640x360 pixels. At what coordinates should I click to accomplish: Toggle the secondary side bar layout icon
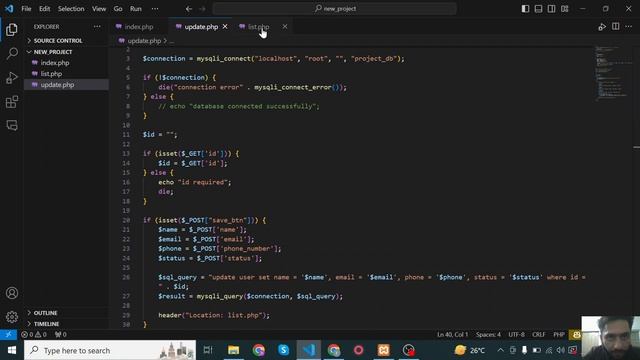point(551,9)
